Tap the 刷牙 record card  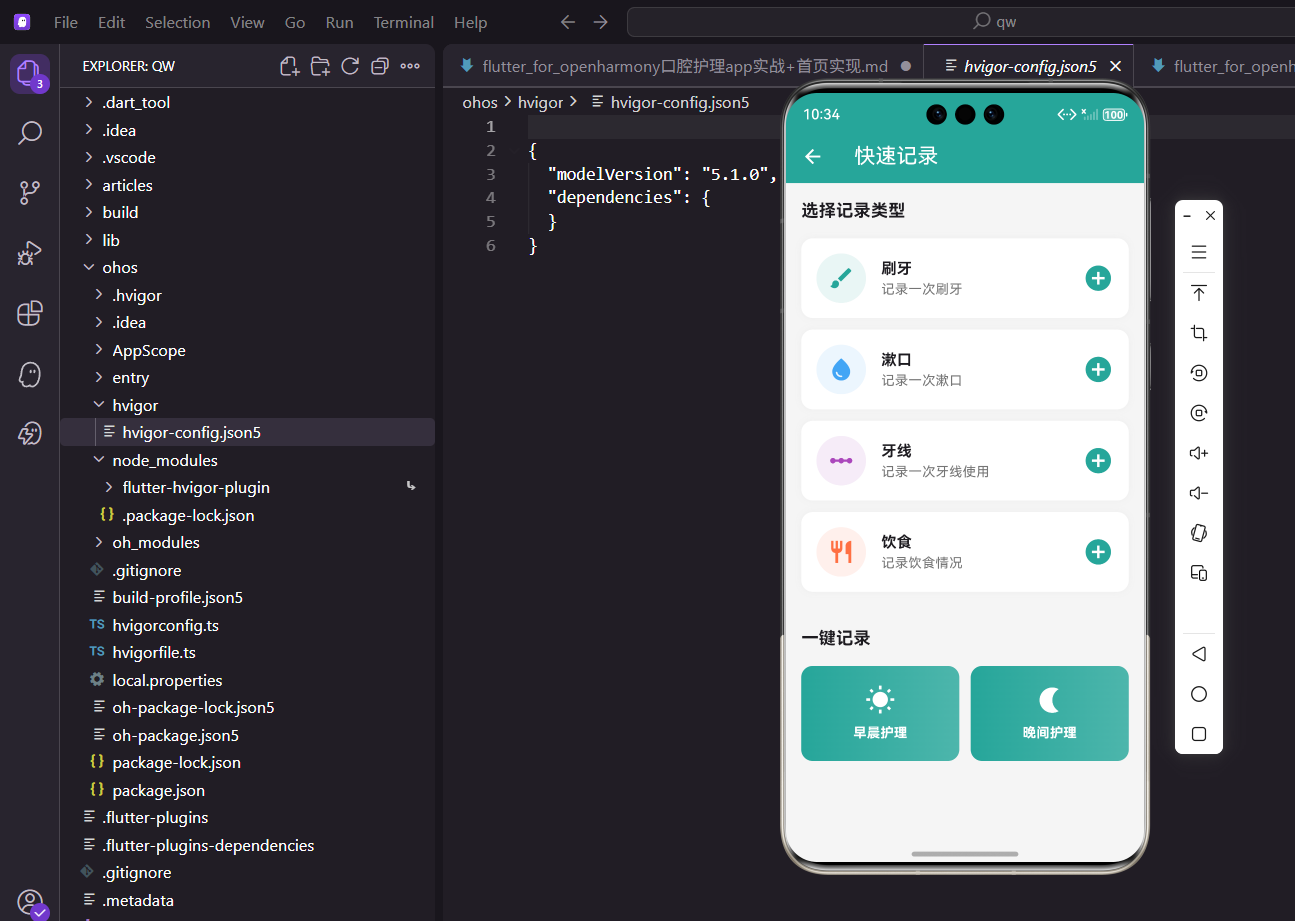[965, 278]
